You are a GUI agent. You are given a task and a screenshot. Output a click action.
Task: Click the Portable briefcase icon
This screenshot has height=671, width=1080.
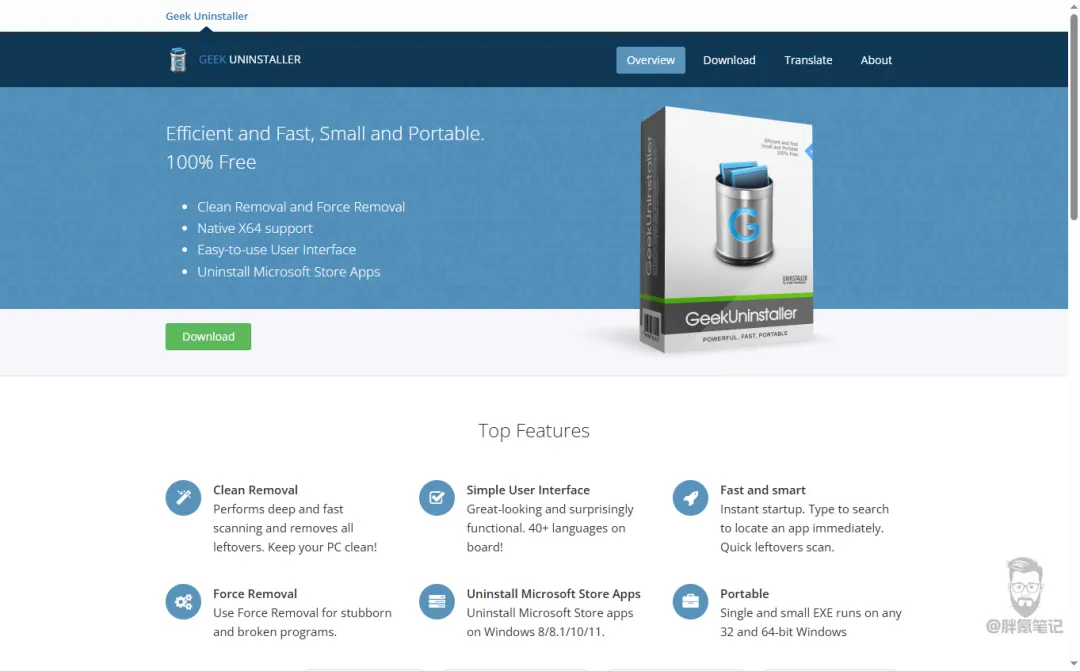690,601
